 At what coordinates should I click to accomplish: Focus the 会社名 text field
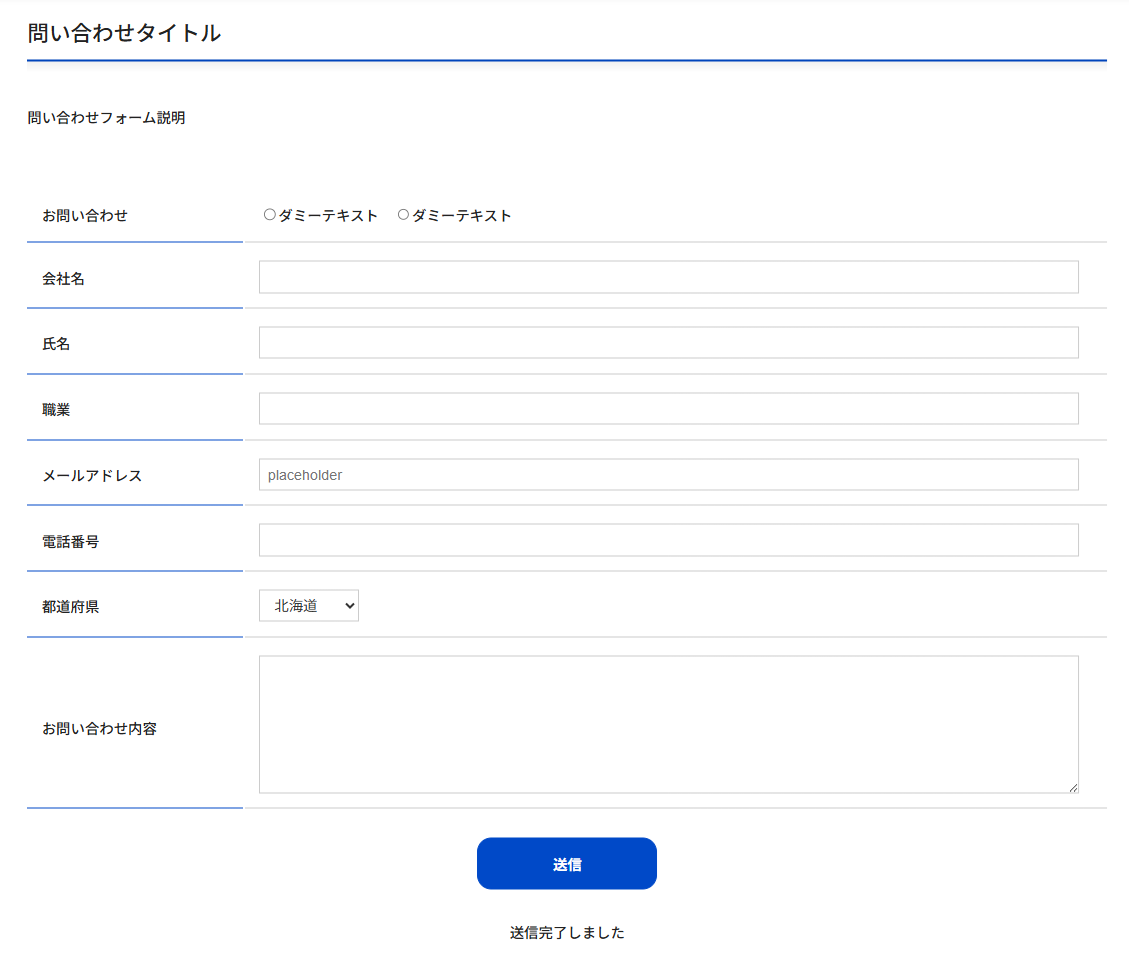pyautogui.click(x=668, y=277)
